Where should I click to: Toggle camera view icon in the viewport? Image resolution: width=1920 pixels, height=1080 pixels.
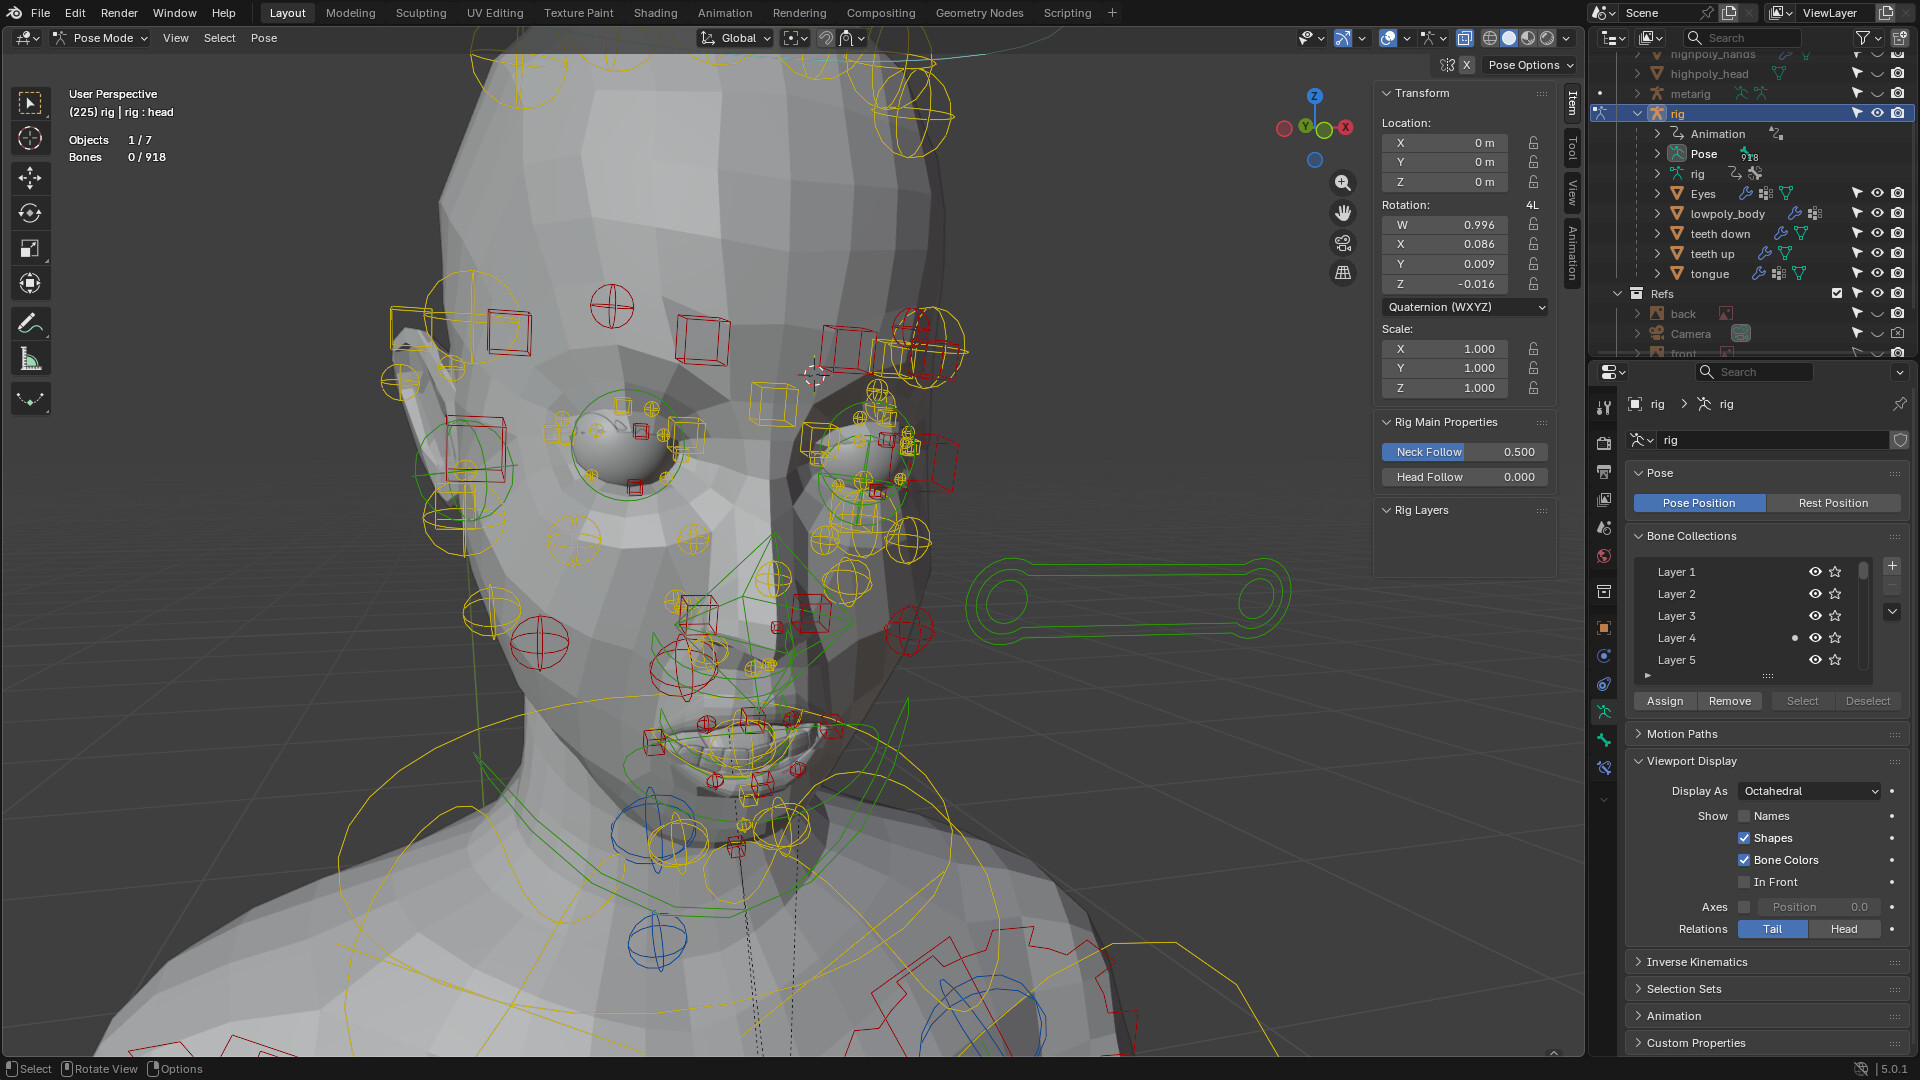[x=1343, y=243]
